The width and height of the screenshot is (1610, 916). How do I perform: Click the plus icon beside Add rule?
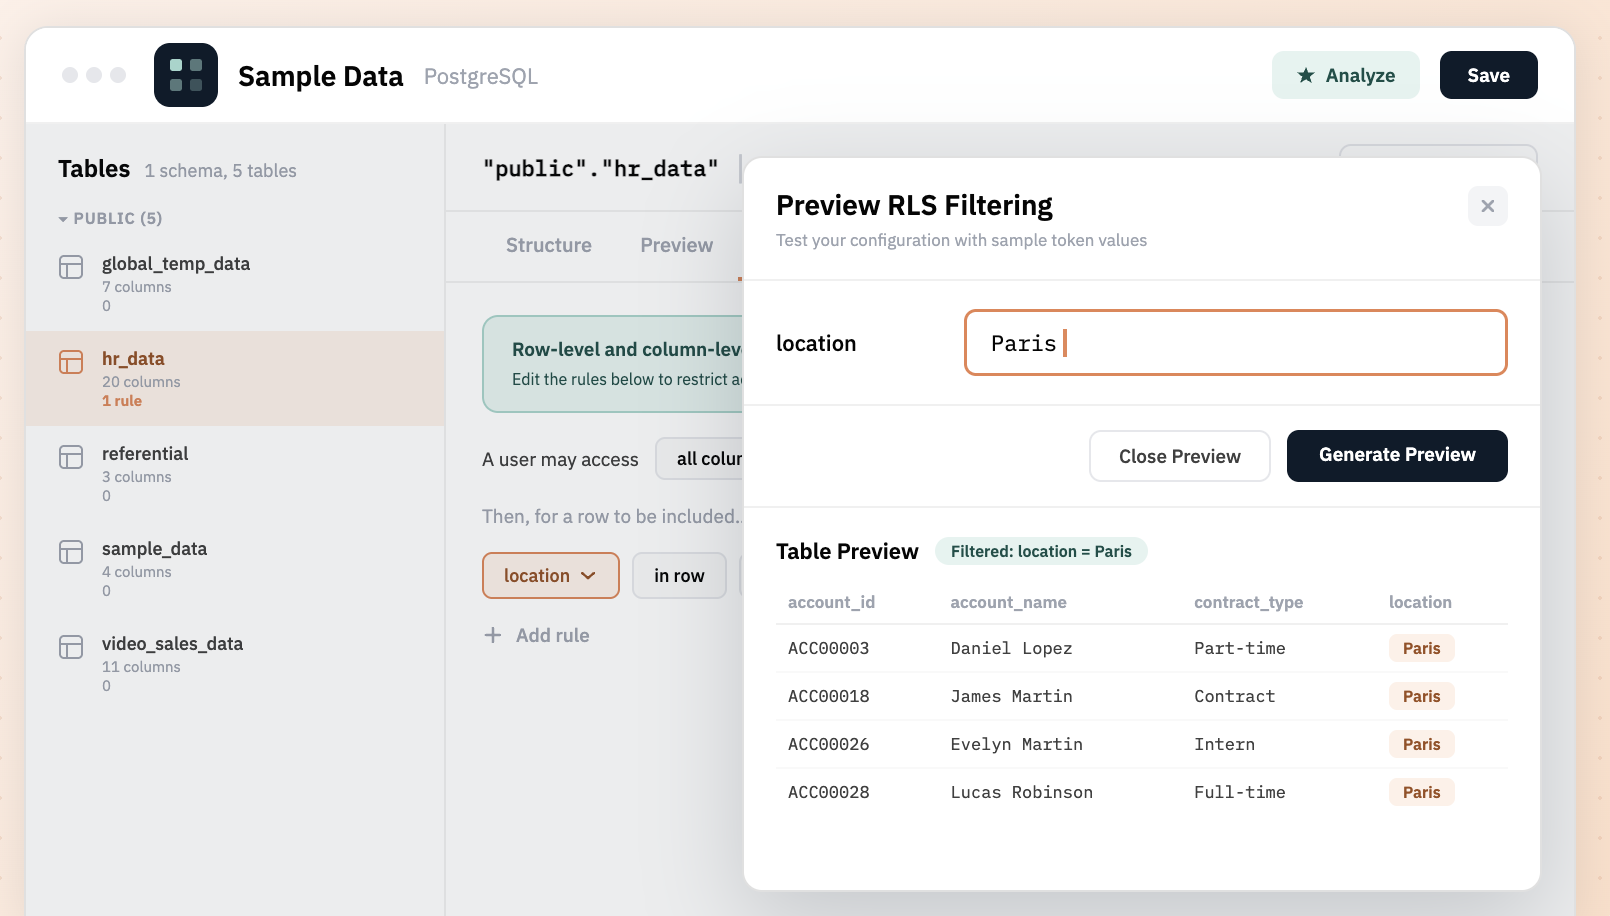tap(493, 635)
